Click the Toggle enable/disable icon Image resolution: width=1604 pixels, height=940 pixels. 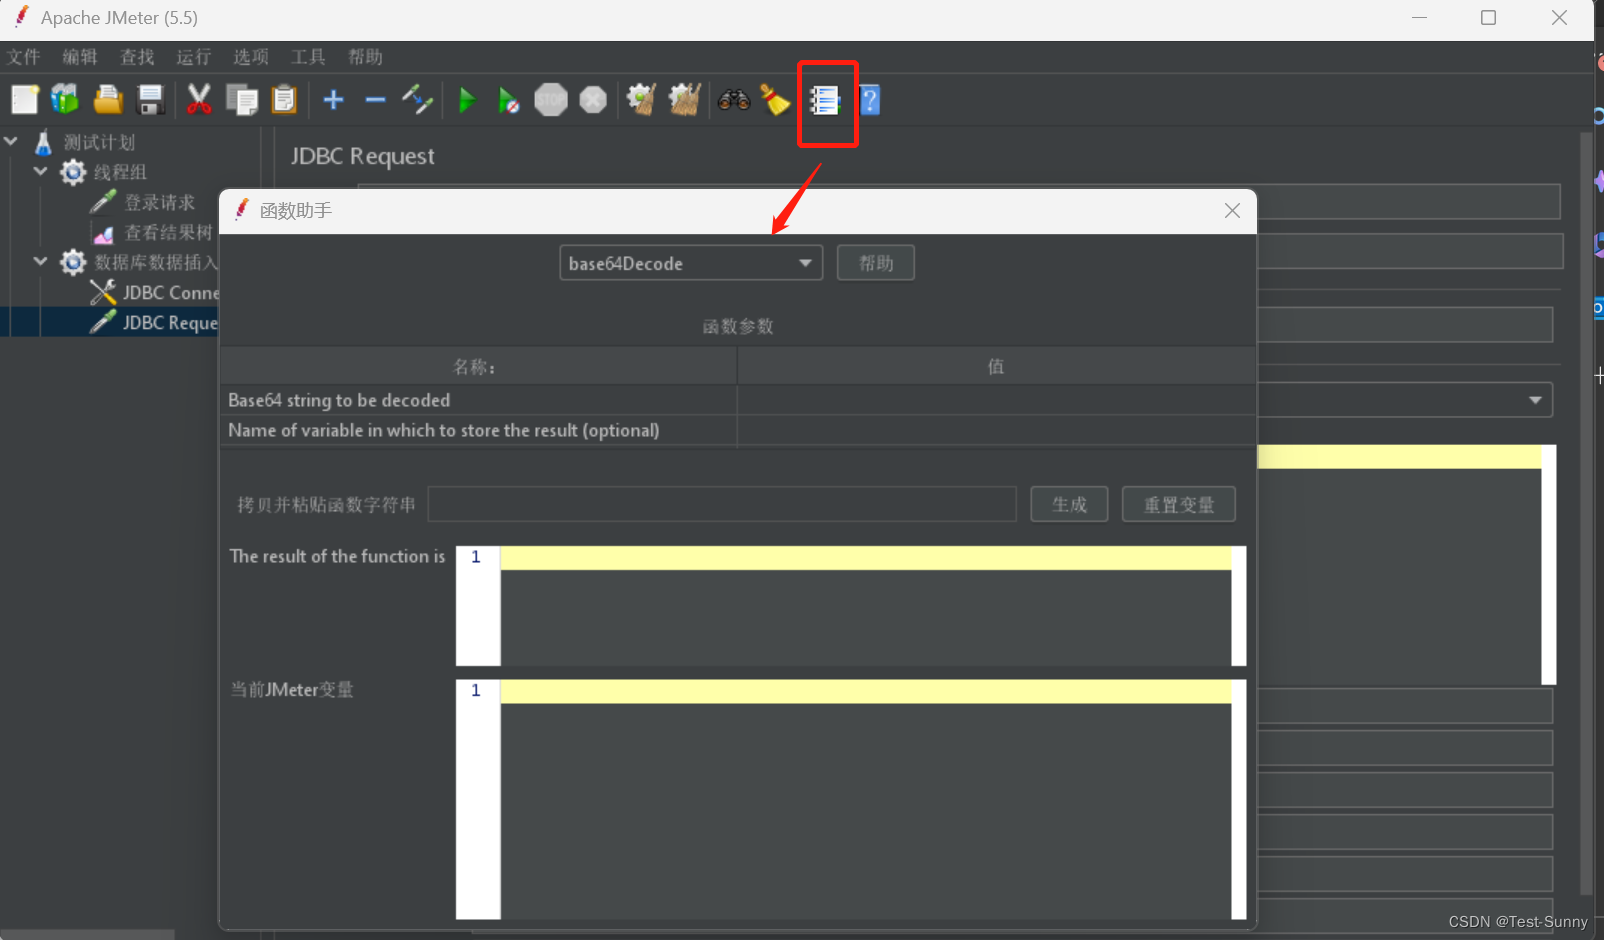[x=417, y=100]
